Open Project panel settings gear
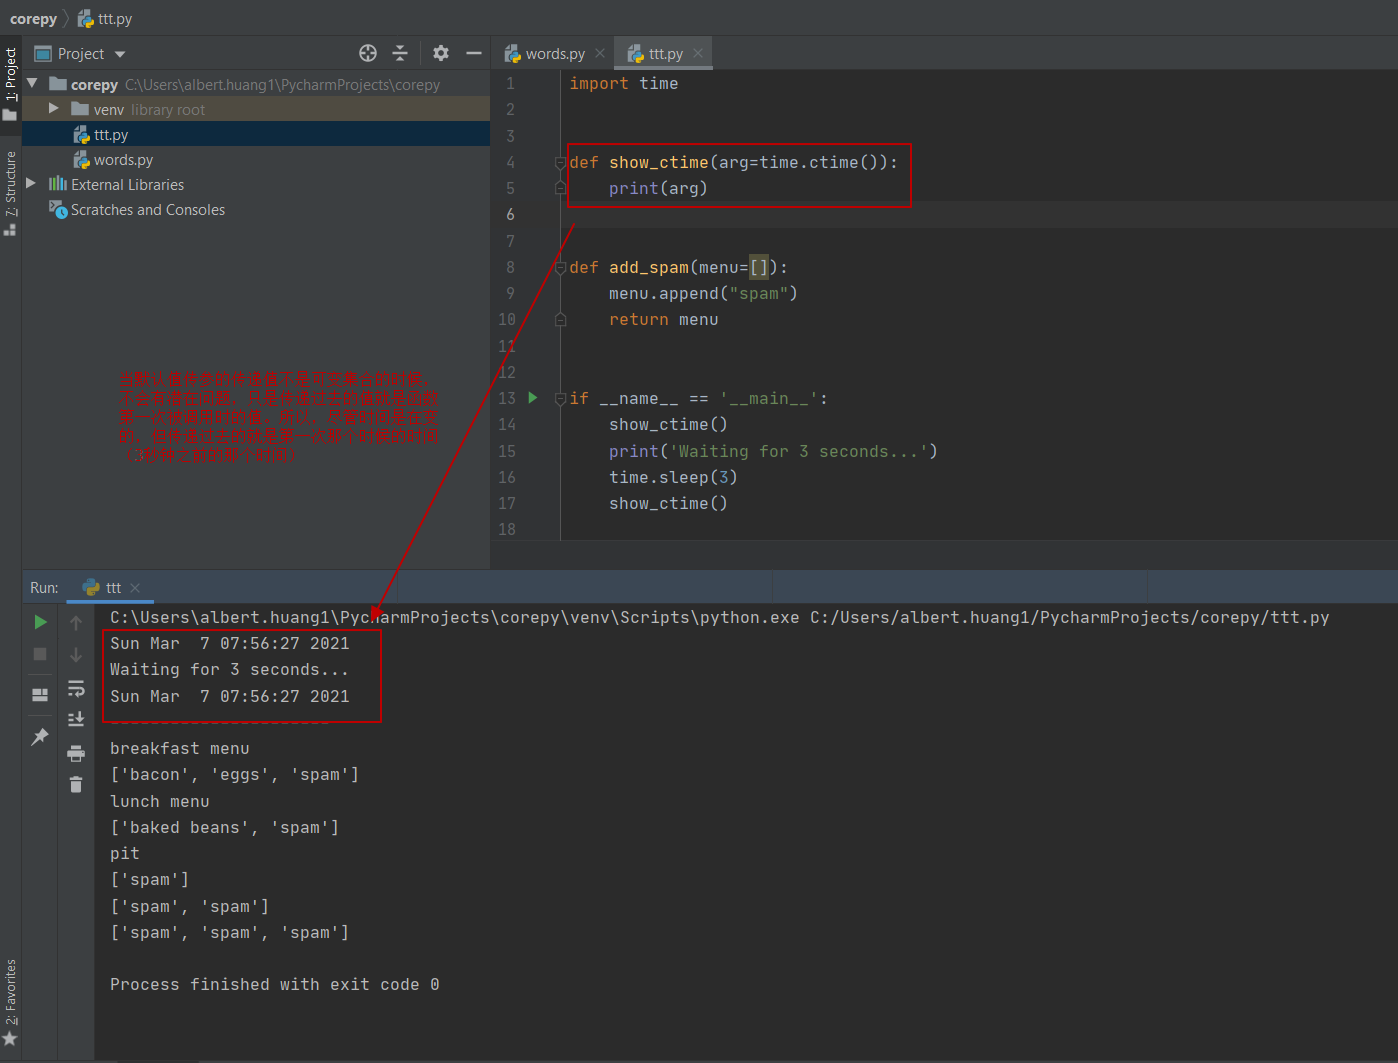 (441, 53)
